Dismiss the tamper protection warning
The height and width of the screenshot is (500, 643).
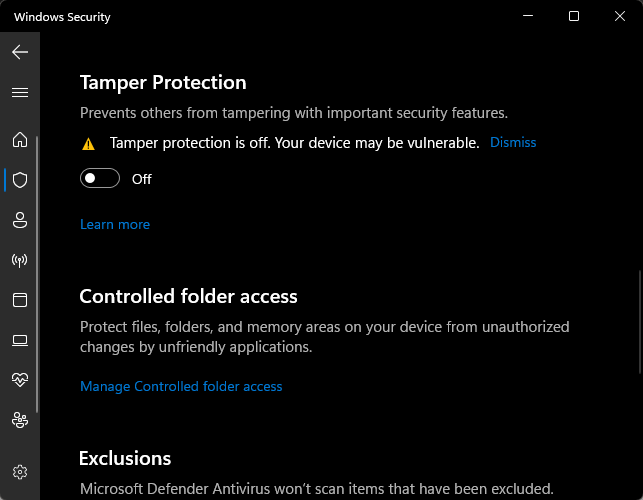click(513, 142)
